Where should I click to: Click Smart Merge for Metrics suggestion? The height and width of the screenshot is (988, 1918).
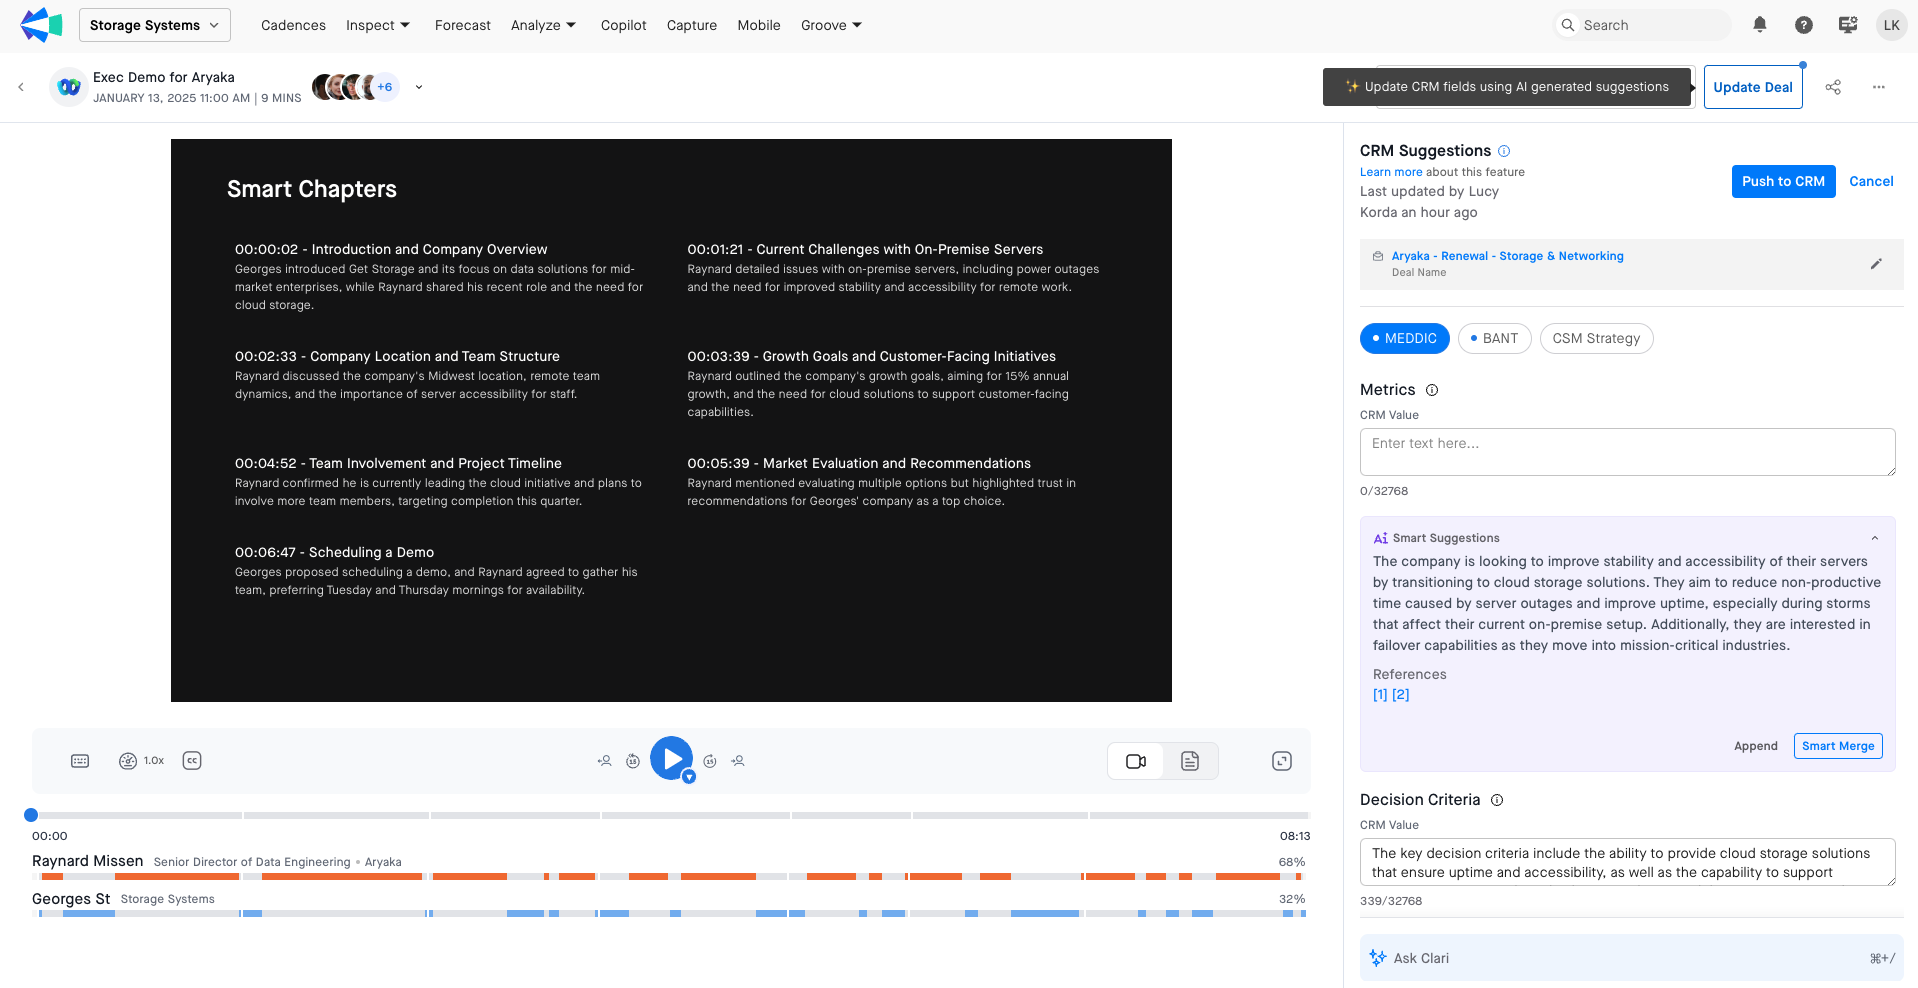coord(1837,746)
